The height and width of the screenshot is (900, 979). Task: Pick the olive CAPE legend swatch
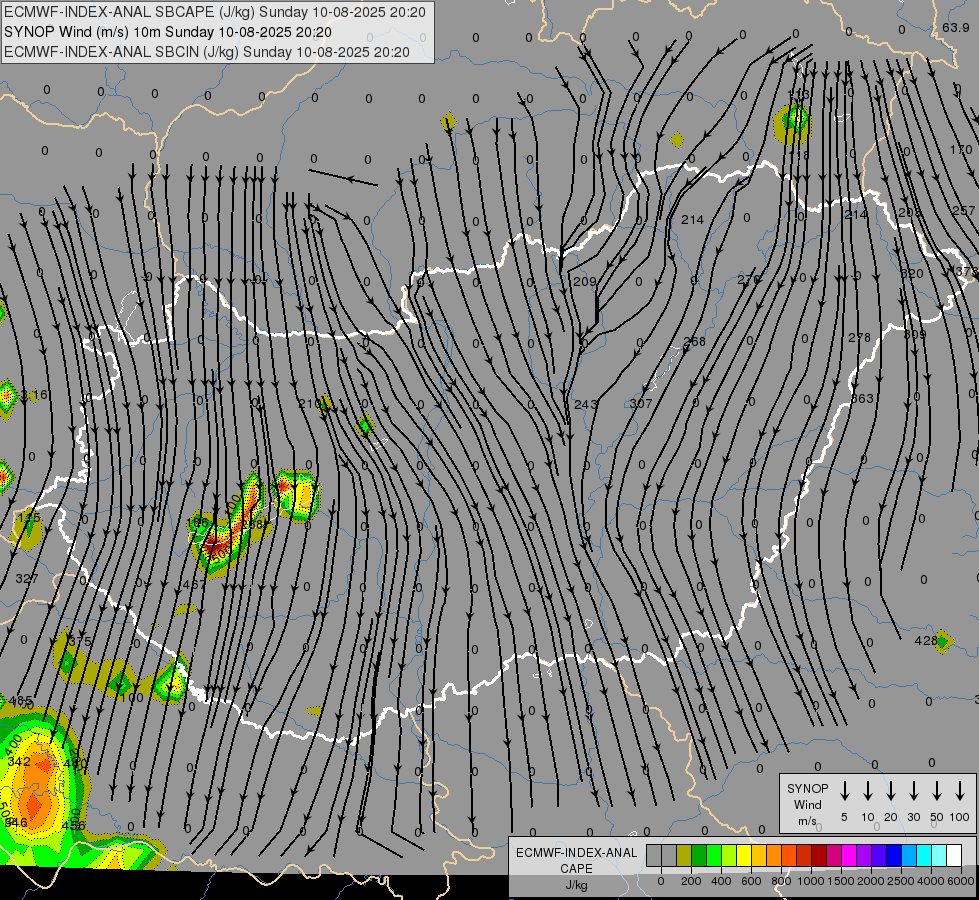684,856
